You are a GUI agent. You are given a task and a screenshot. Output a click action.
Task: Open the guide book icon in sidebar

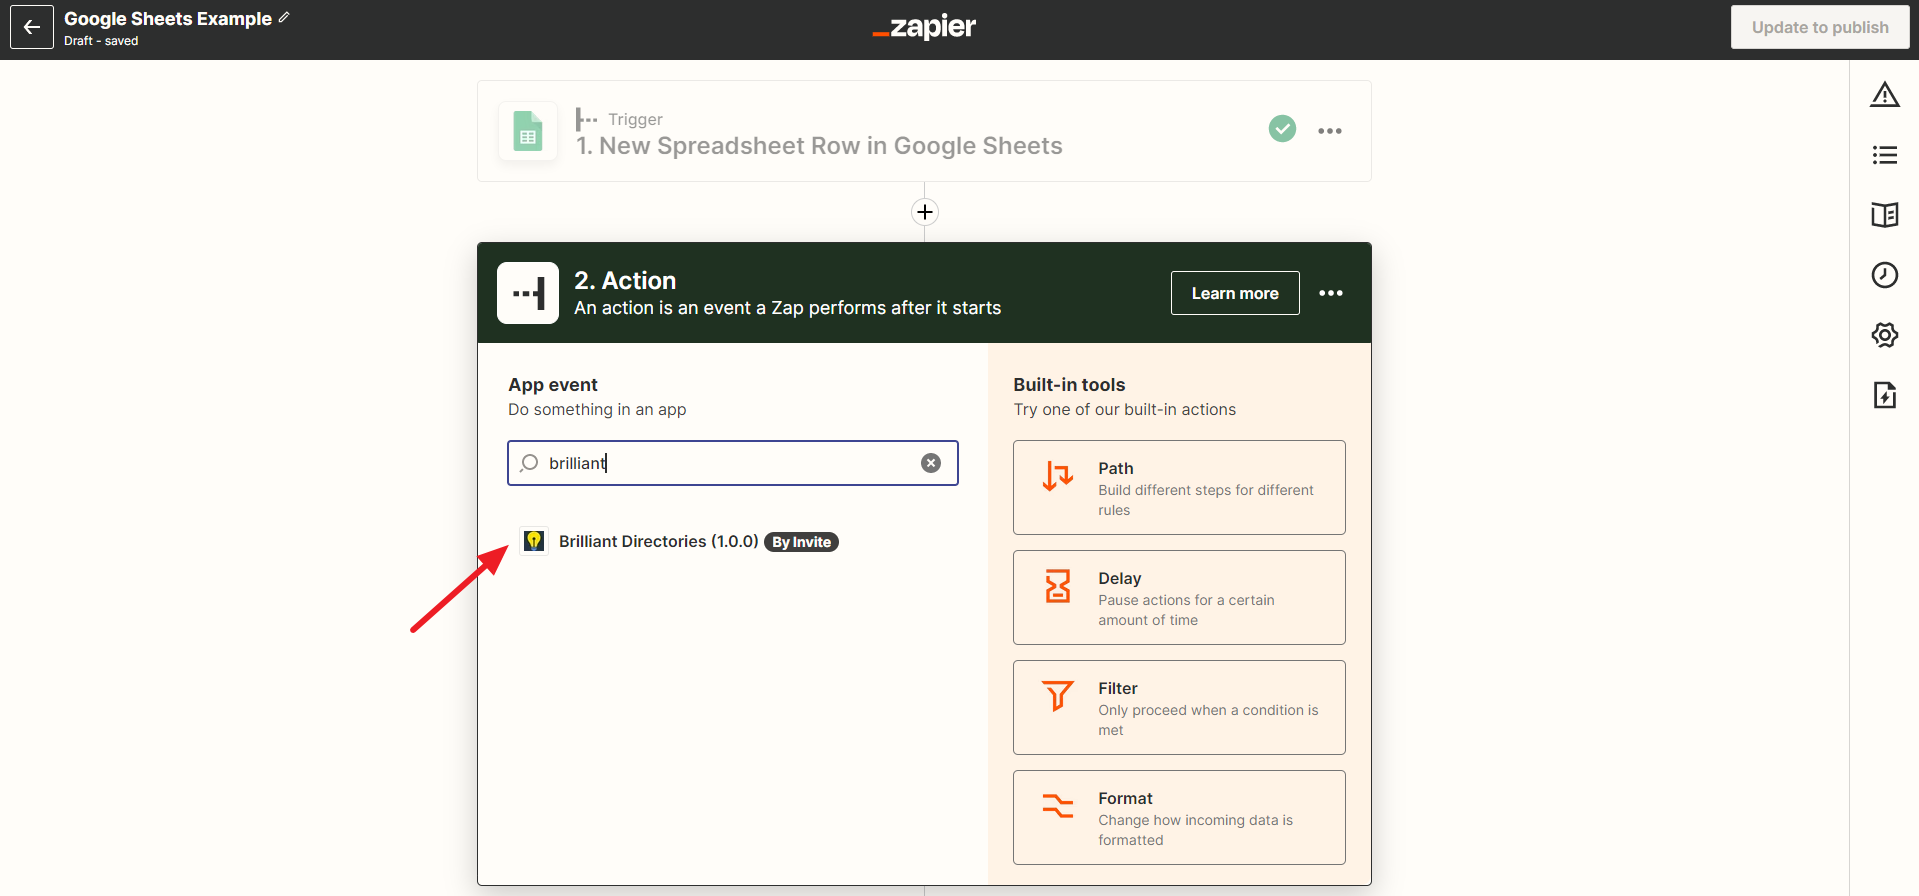pyautogui.click(x=1885, y=215)
